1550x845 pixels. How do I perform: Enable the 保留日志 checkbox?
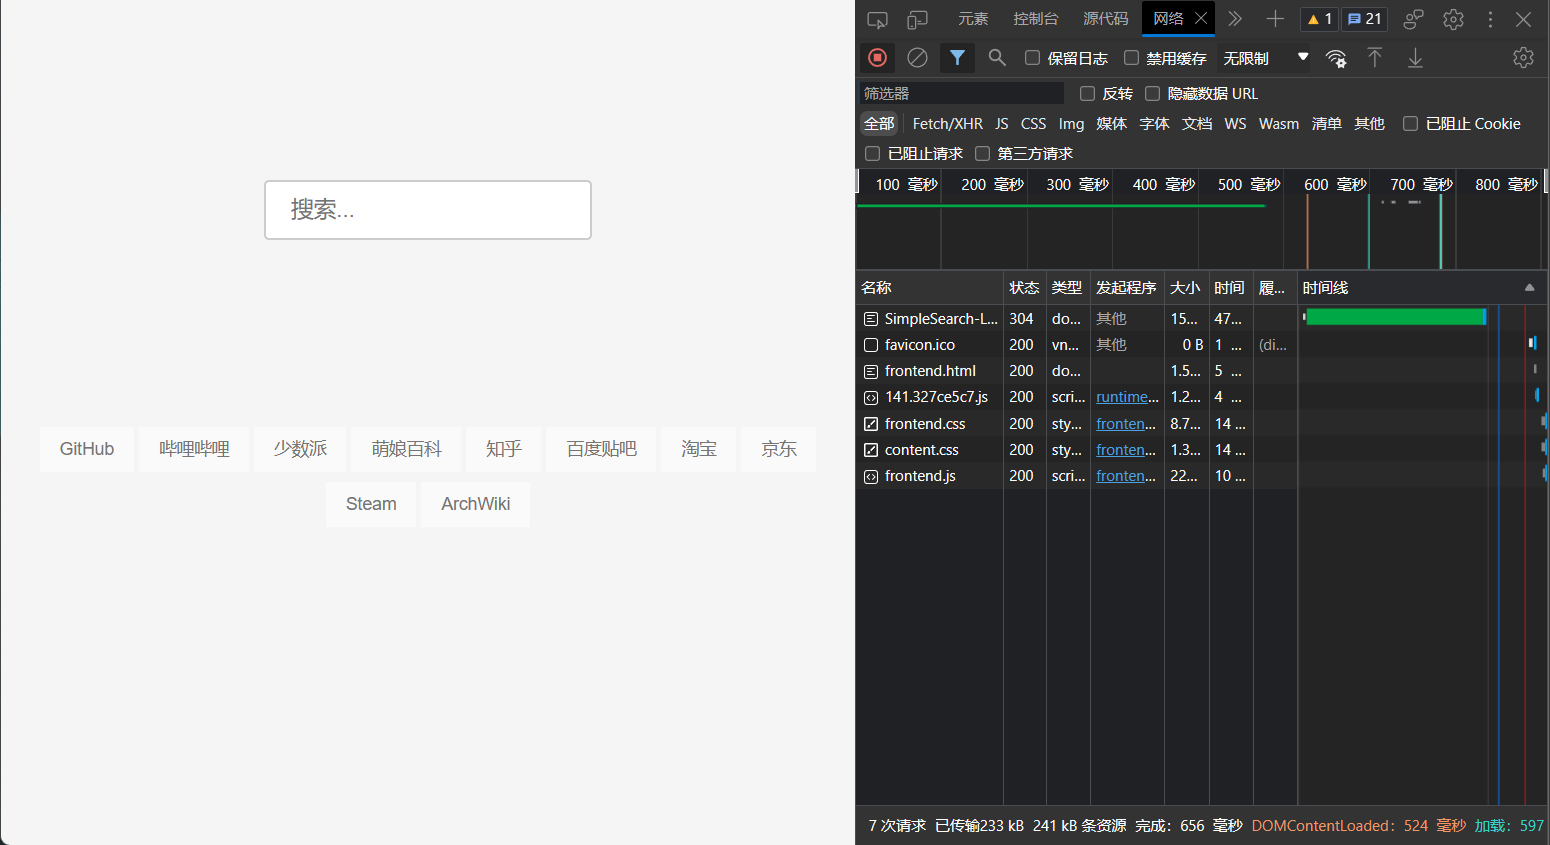pos(1032,58)
